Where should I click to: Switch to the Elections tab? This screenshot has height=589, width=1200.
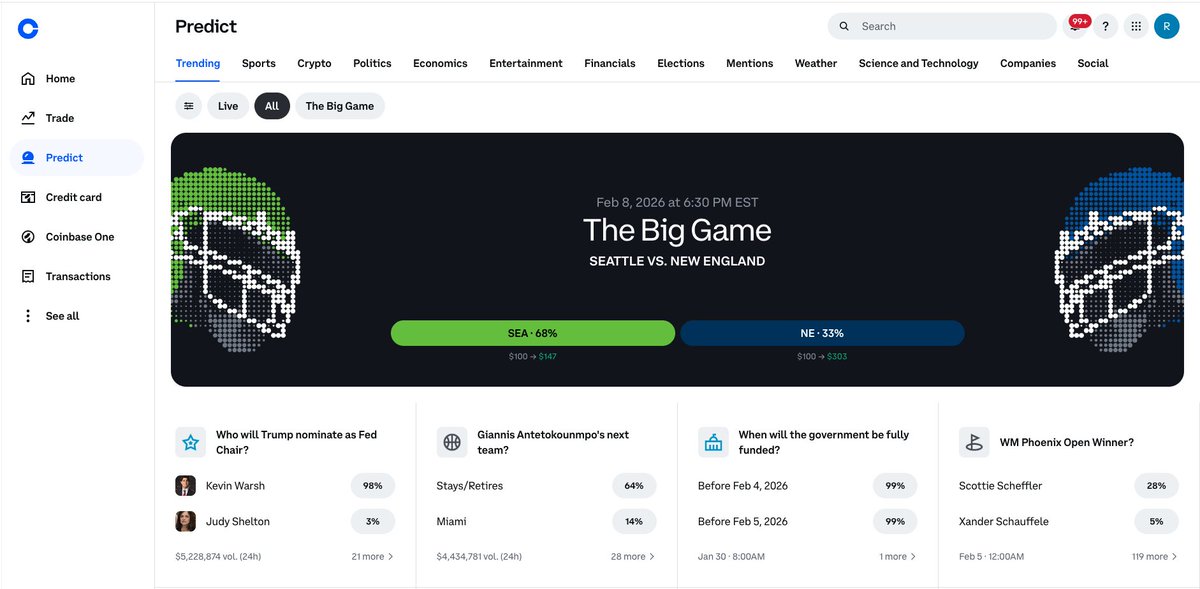coord(681,63)
